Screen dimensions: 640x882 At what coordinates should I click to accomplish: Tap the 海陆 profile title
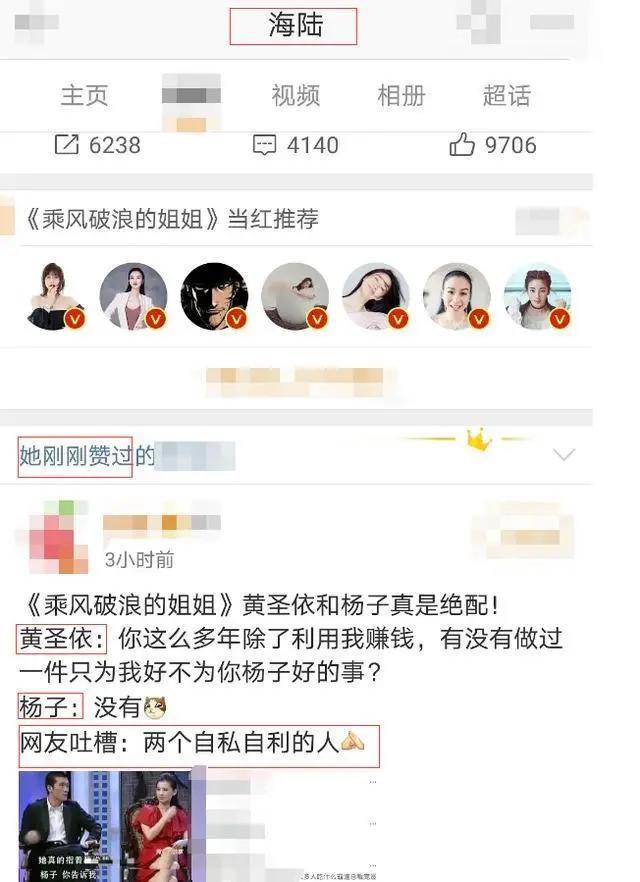click(295, 25)
